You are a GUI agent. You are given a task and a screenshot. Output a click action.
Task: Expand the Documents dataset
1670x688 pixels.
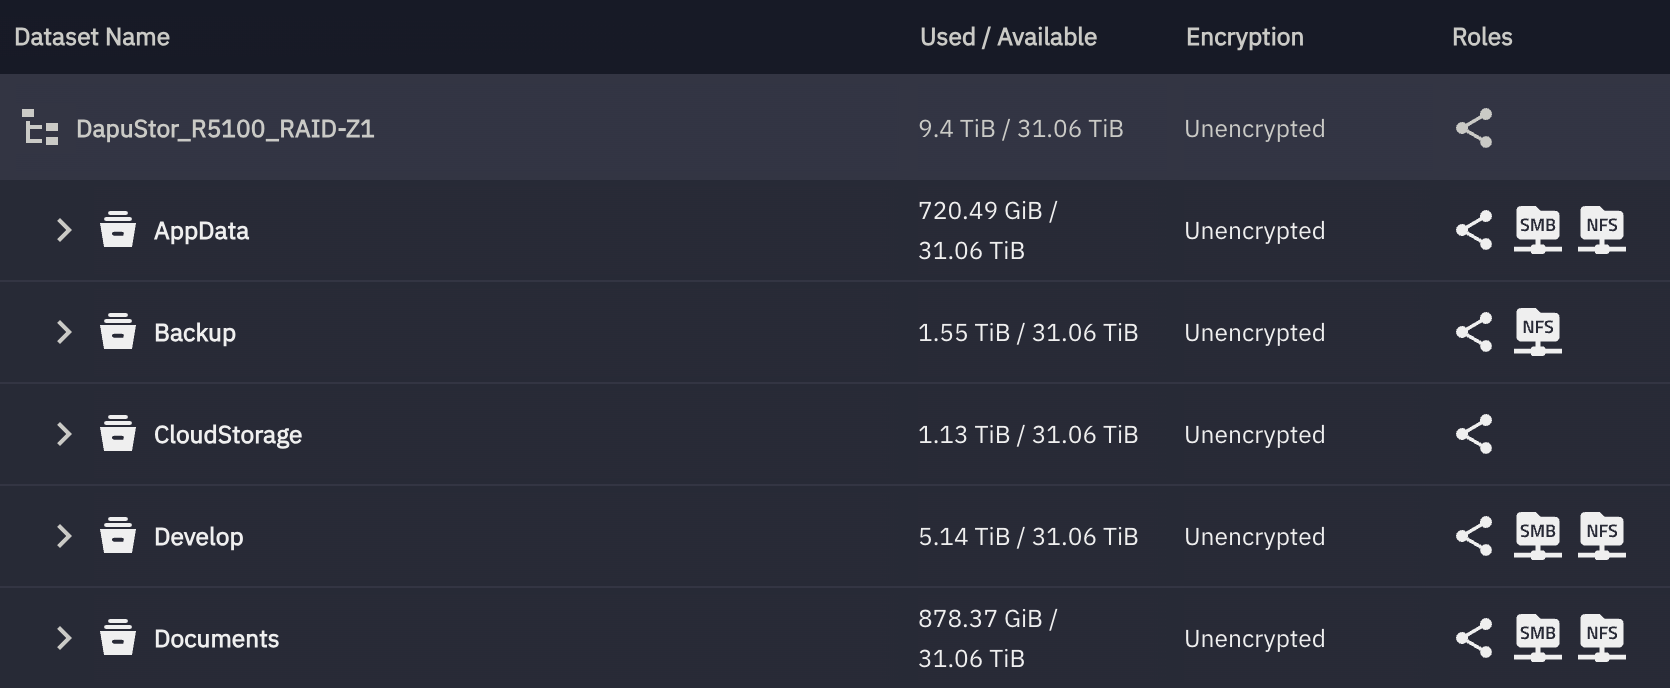coord(64,638)
